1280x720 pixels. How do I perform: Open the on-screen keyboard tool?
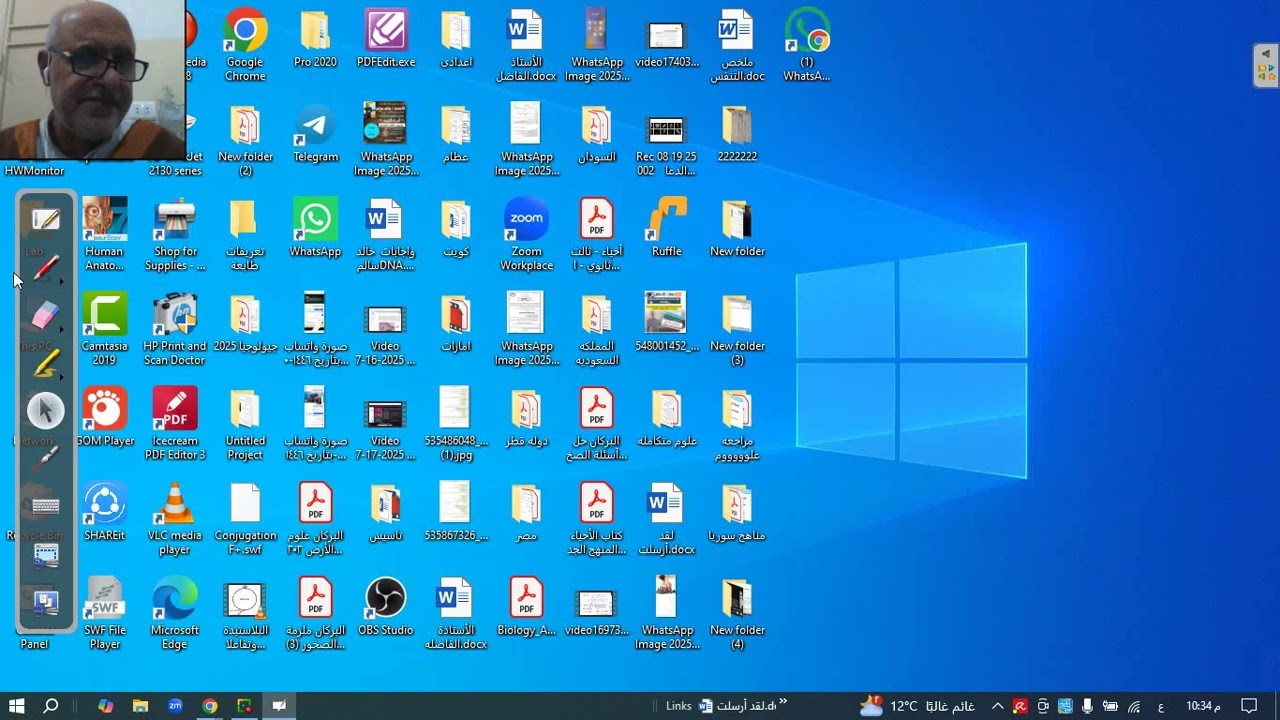[x=45, y=506]
